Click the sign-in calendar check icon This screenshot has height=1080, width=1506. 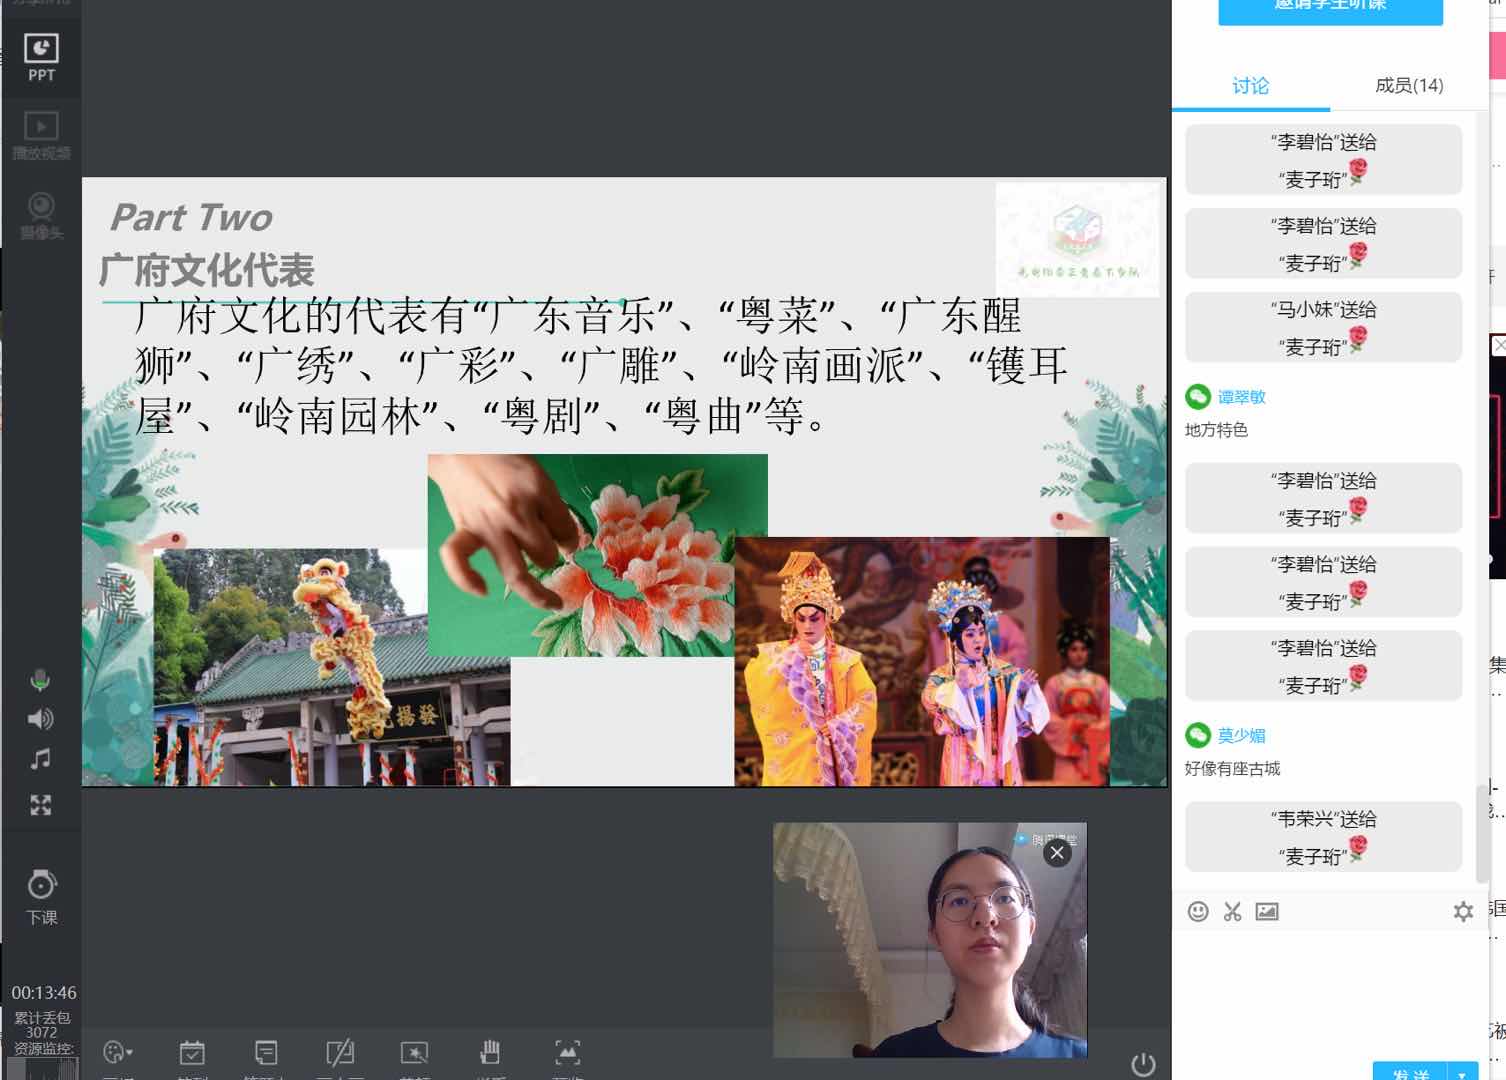pos(192,1052)
